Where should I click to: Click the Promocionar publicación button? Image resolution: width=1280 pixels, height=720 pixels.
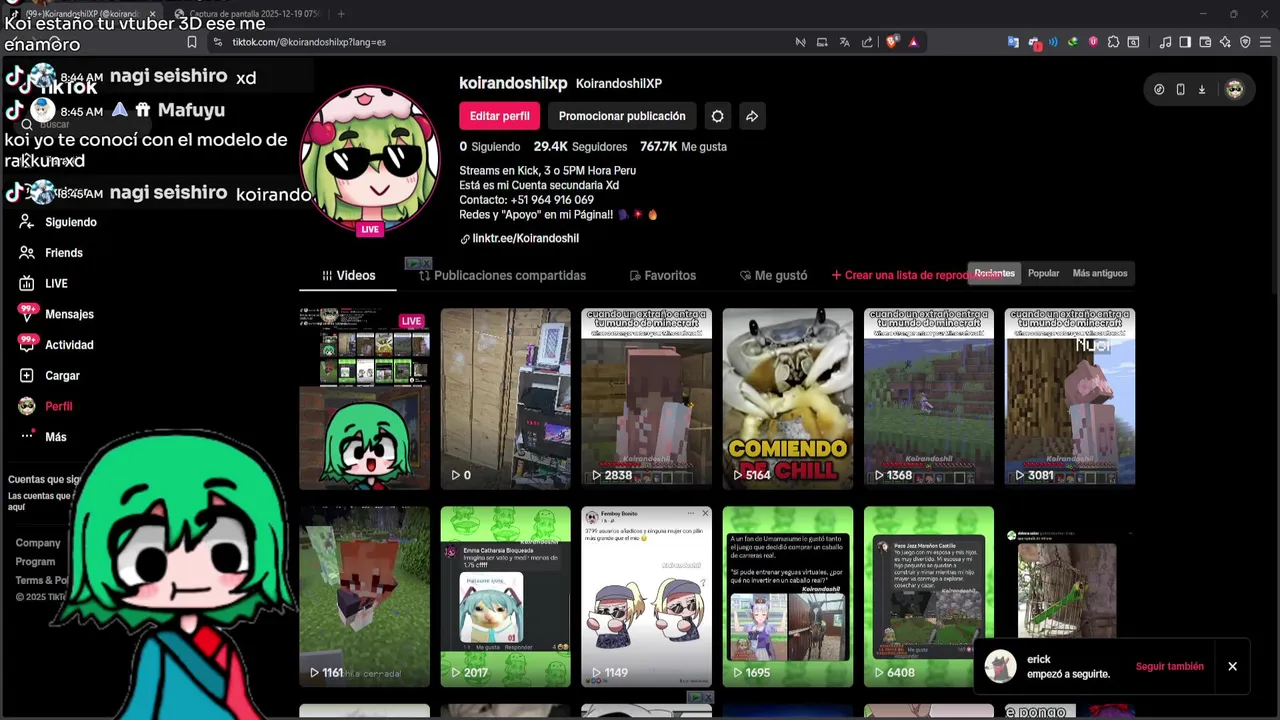[x=622, y=116]
